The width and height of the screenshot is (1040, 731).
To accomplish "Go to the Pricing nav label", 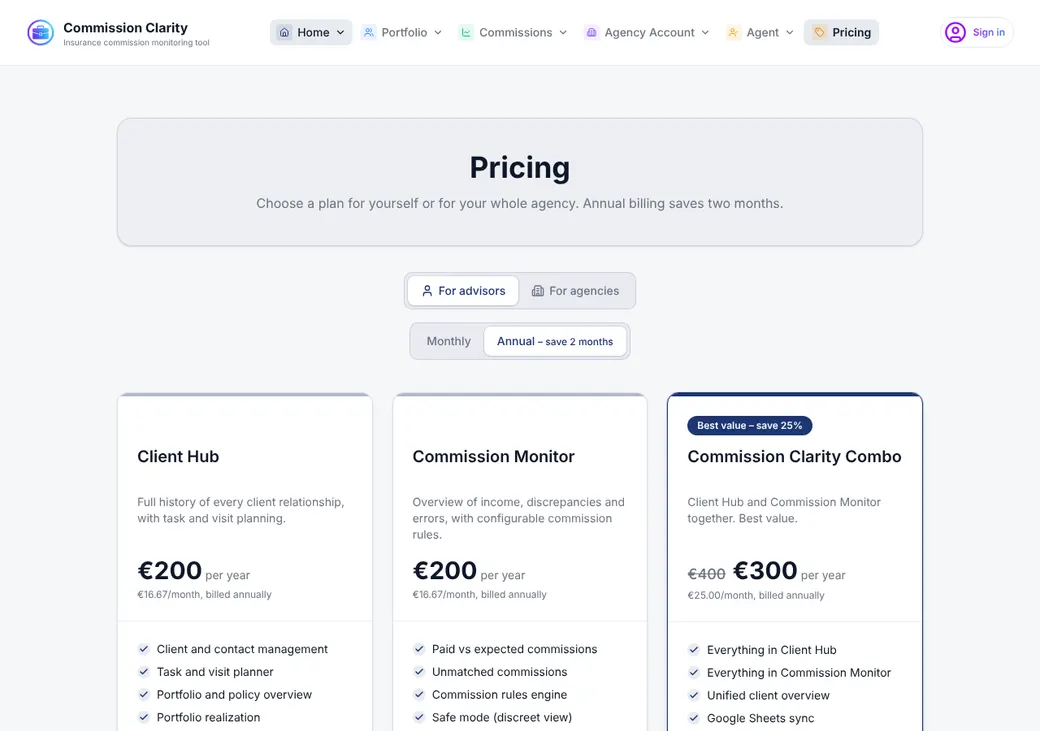I will click(852, 33).
